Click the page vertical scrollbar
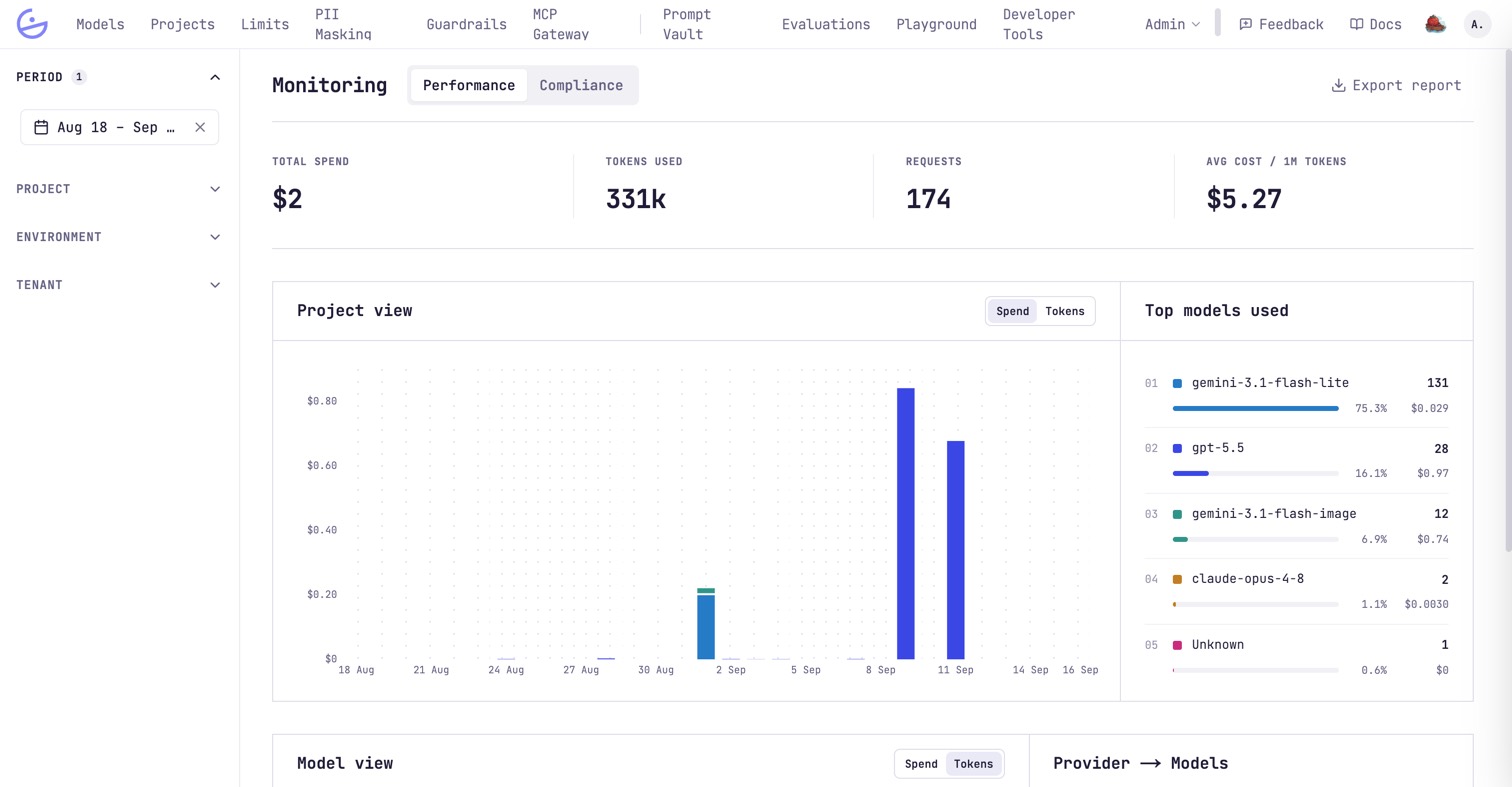Viewport: 1512px width, 787px height. [x=1508, y=300]
